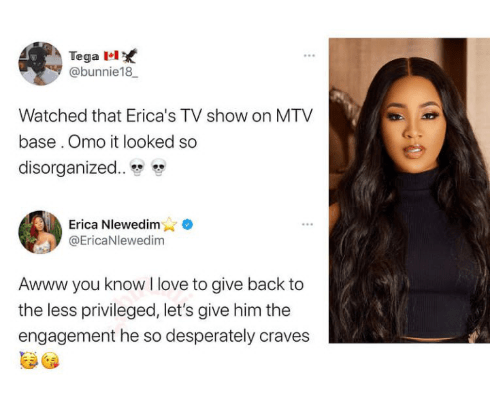Click the second skull emoji

(159, 167)
